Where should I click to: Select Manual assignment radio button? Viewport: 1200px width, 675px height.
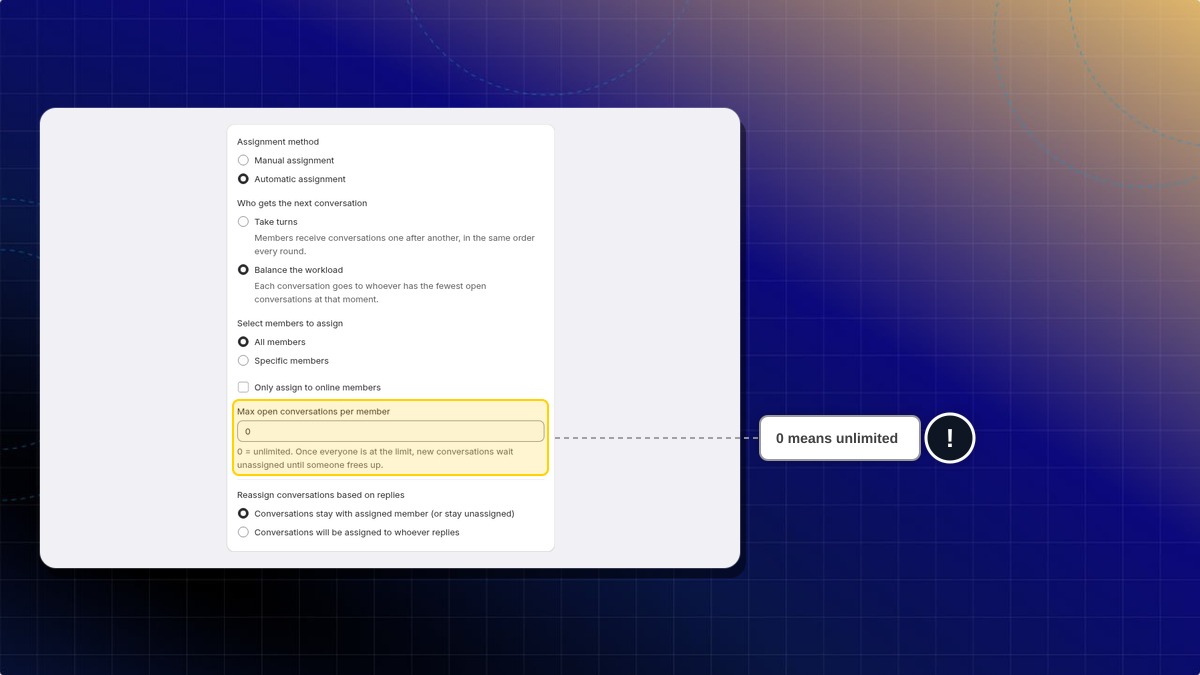click(x=243, y=160)
